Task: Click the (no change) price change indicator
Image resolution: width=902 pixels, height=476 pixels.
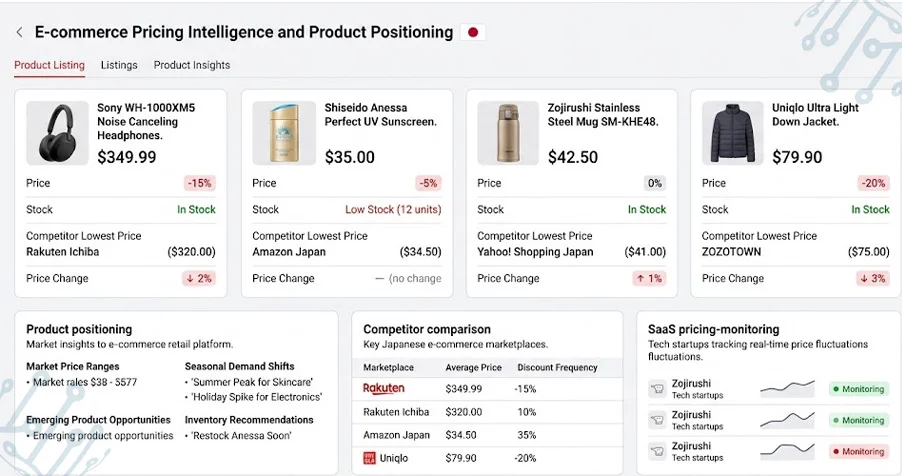Action: 408,279
